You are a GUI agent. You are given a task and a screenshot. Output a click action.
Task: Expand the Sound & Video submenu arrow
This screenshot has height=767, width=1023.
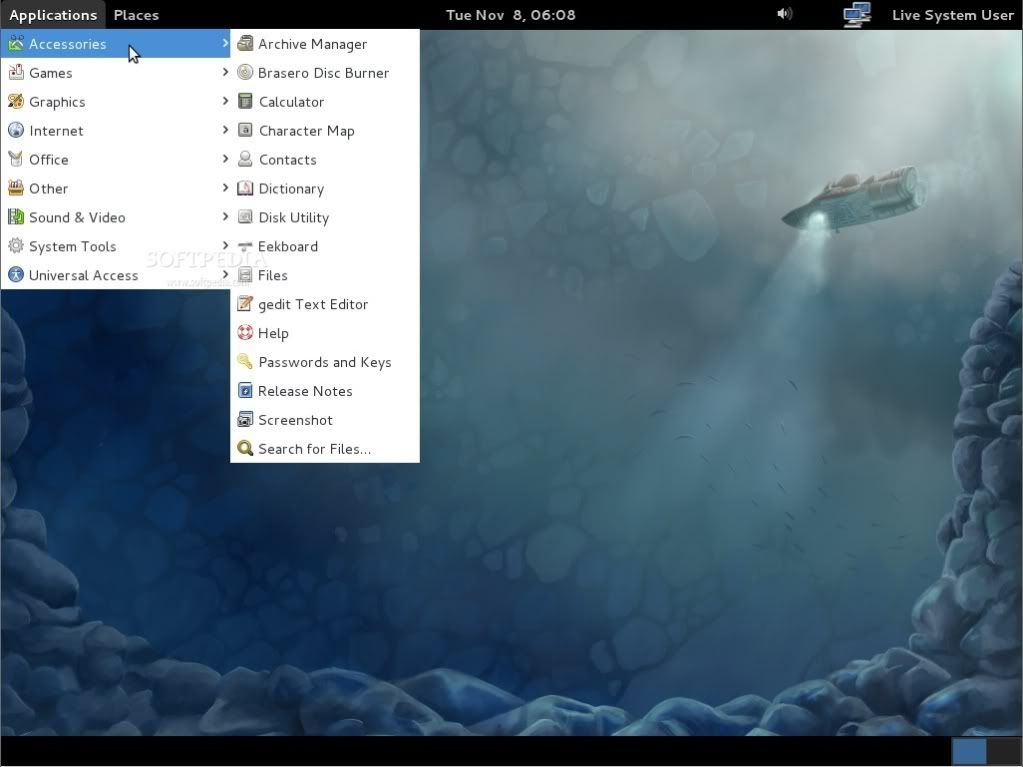(225, 217)
